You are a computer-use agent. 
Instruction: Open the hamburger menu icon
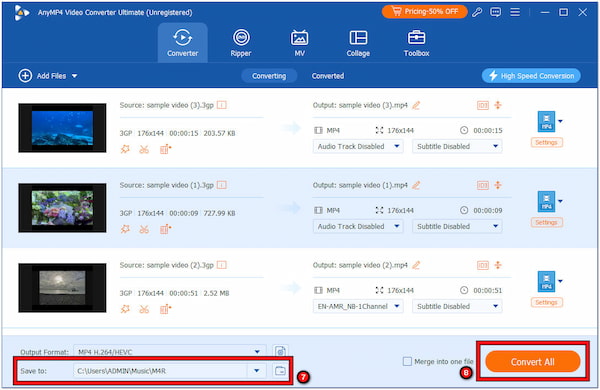515,12
